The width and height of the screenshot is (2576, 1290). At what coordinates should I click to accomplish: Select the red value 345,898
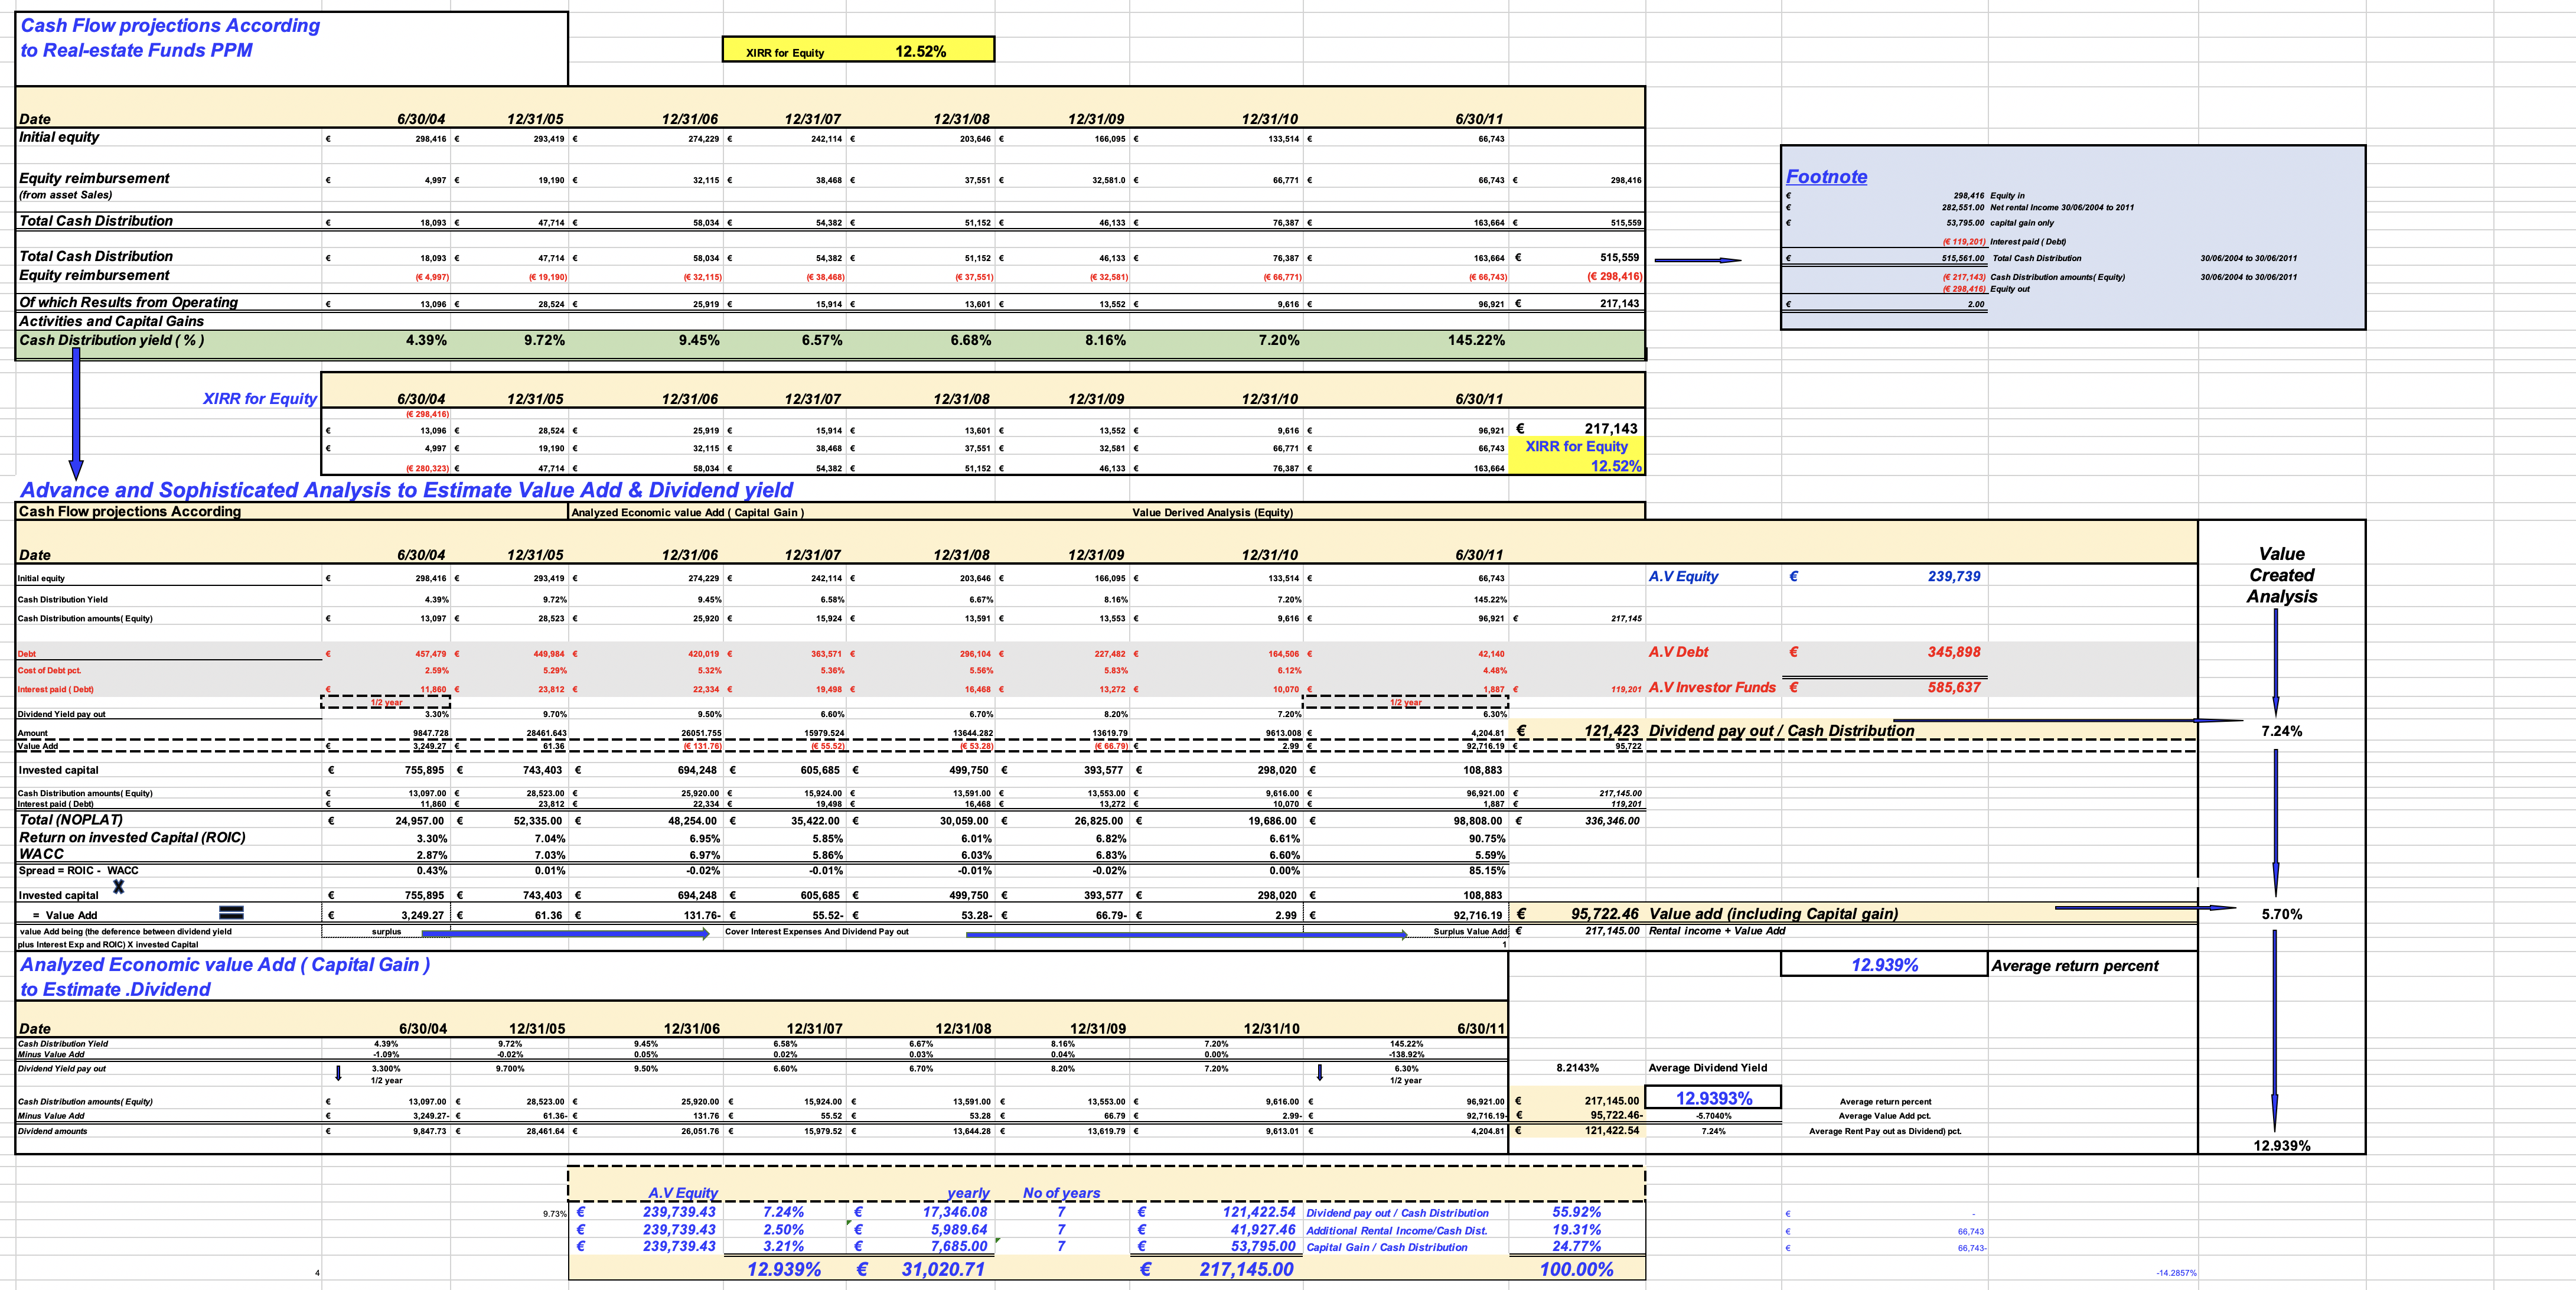[1953, 652]
